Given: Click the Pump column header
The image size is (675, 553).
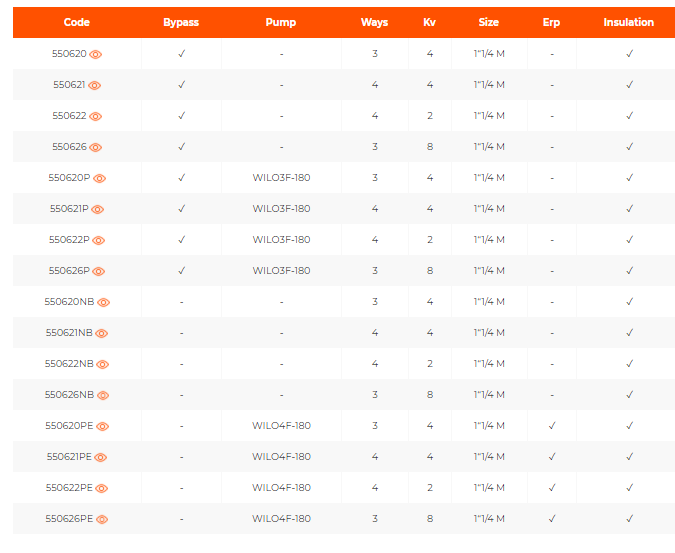Looking at the screenshot, I should pos(281,22).
